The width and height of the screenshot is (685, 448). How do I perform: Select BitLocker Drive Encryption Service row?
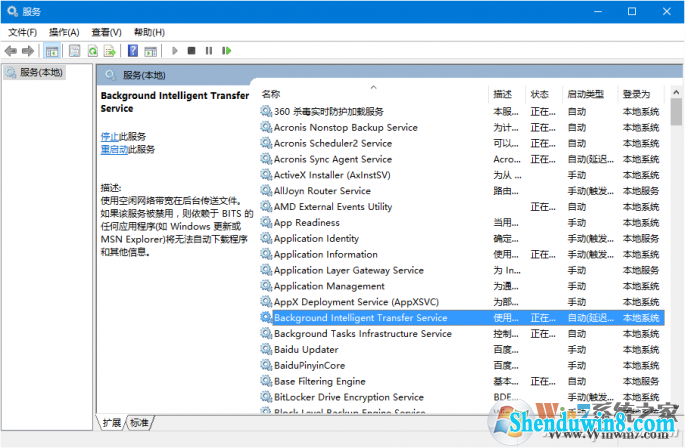462,397
